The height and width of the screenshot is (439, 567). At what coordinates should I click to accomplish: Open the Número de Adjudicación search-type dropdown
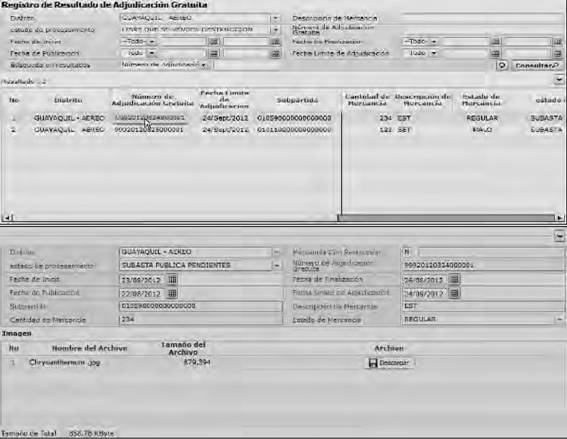click(165, 65)
